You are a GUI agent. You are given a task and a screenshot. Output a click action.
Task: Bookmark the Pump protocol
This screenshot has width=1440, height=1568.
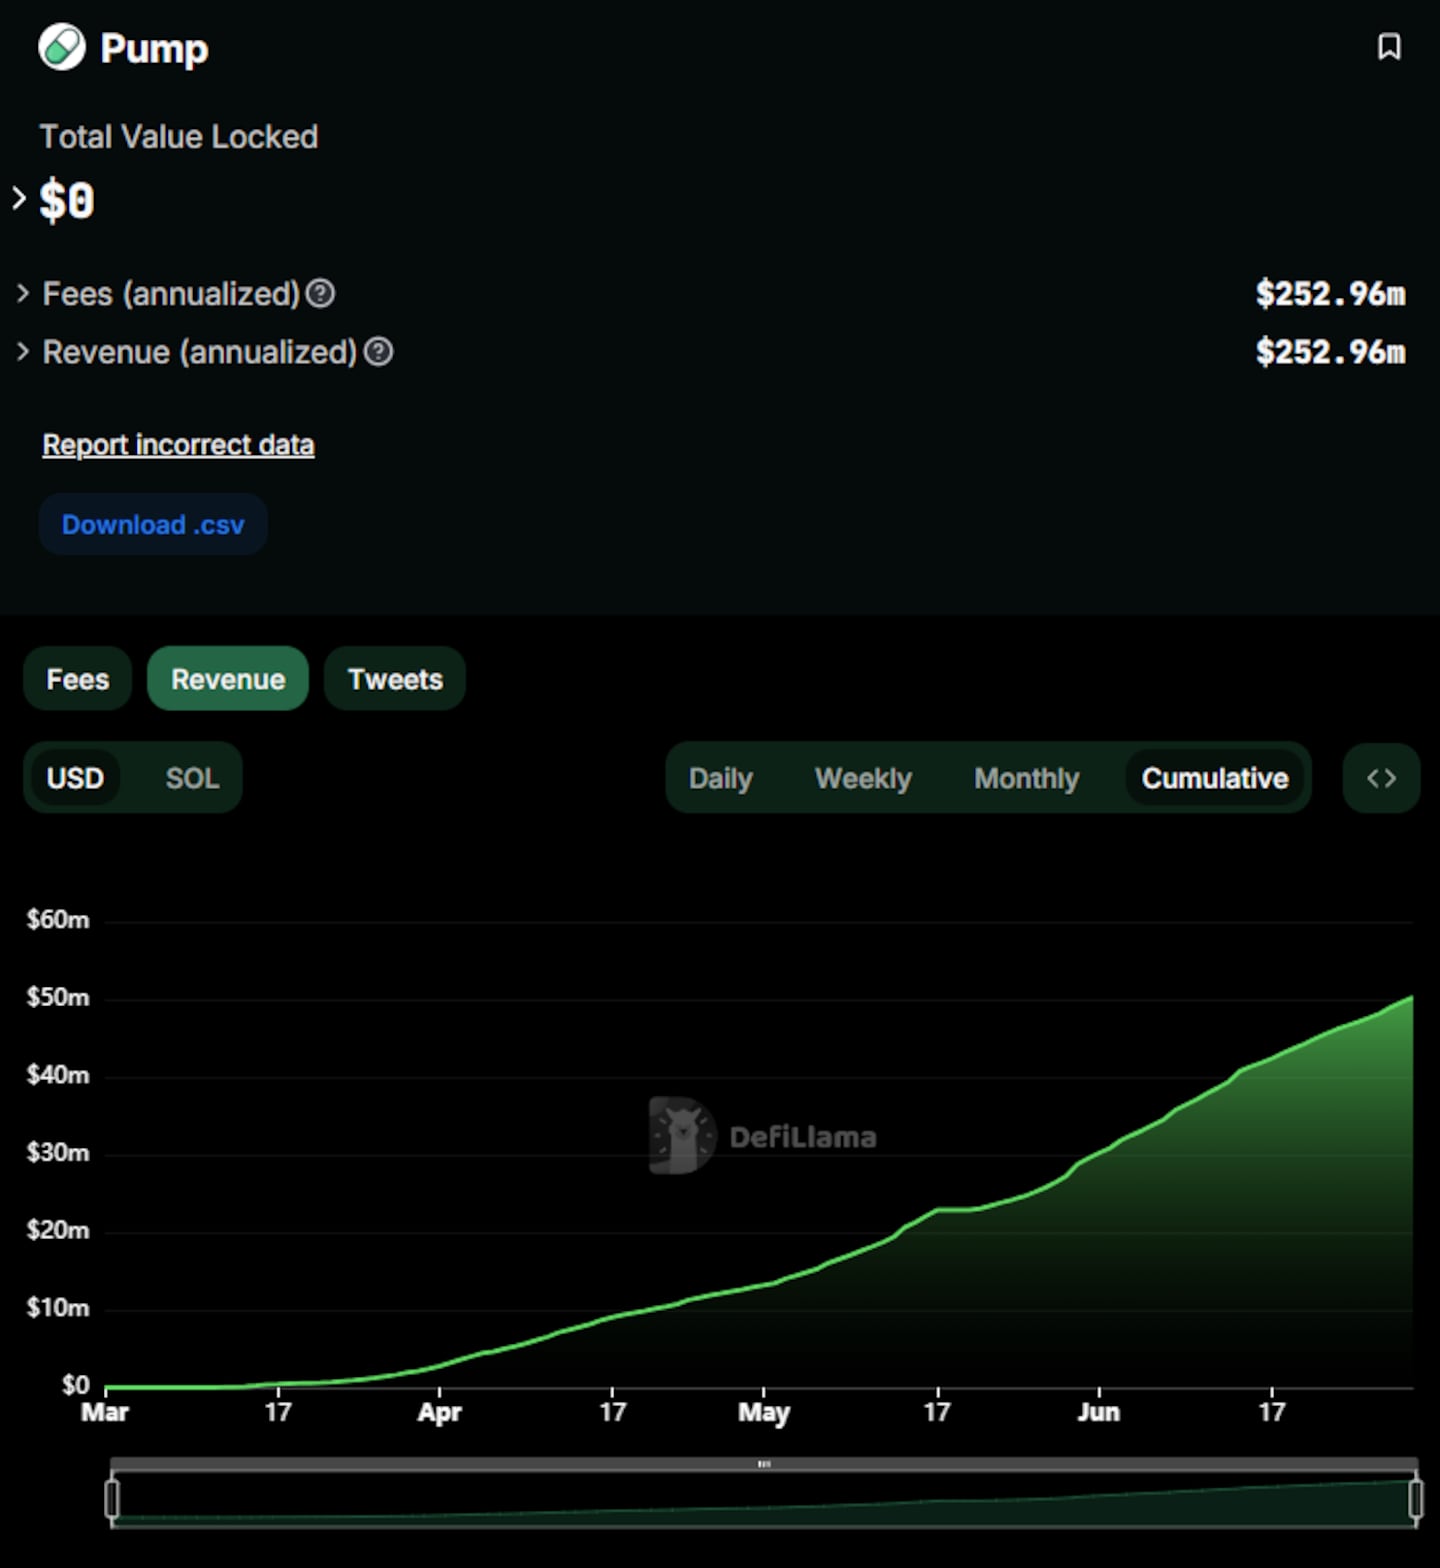1389,46
